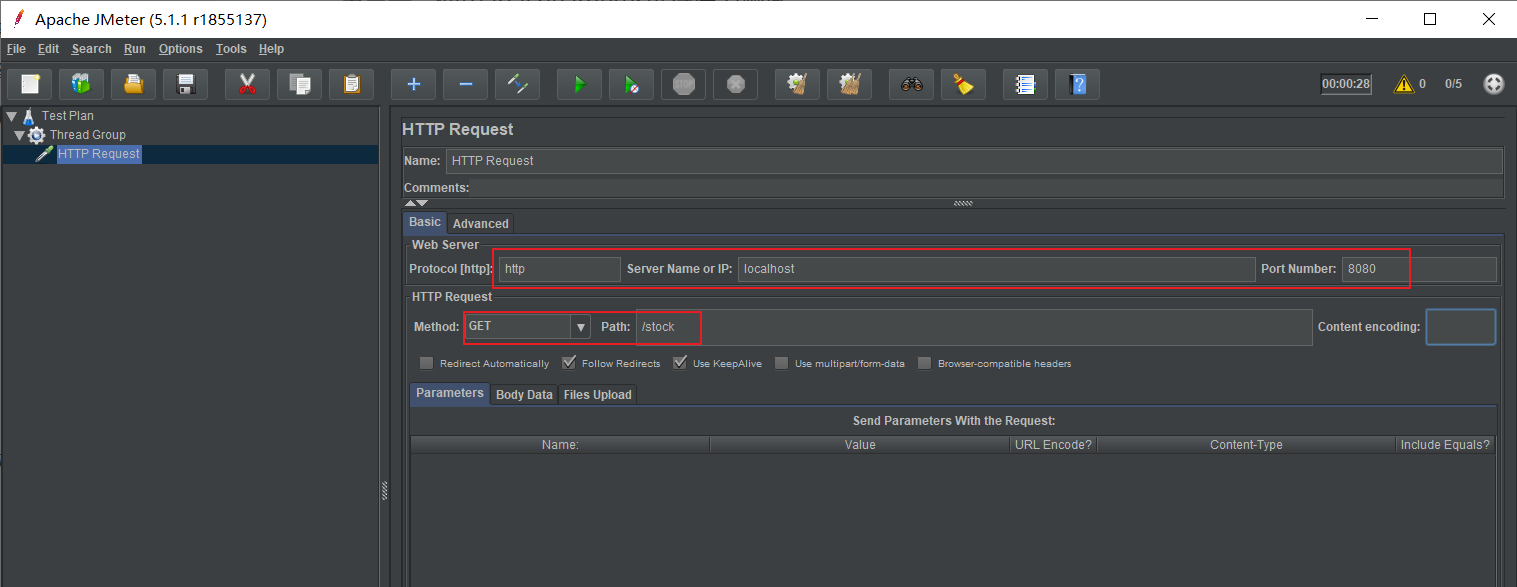The image size is (1517, 587).
Task: Click the Port Number field 8080
Action: point(1420,269)
